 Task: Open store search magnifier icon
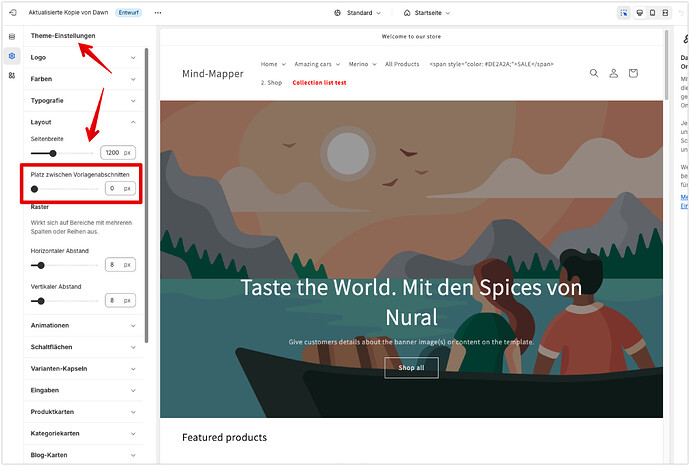[x=594, y=73]
